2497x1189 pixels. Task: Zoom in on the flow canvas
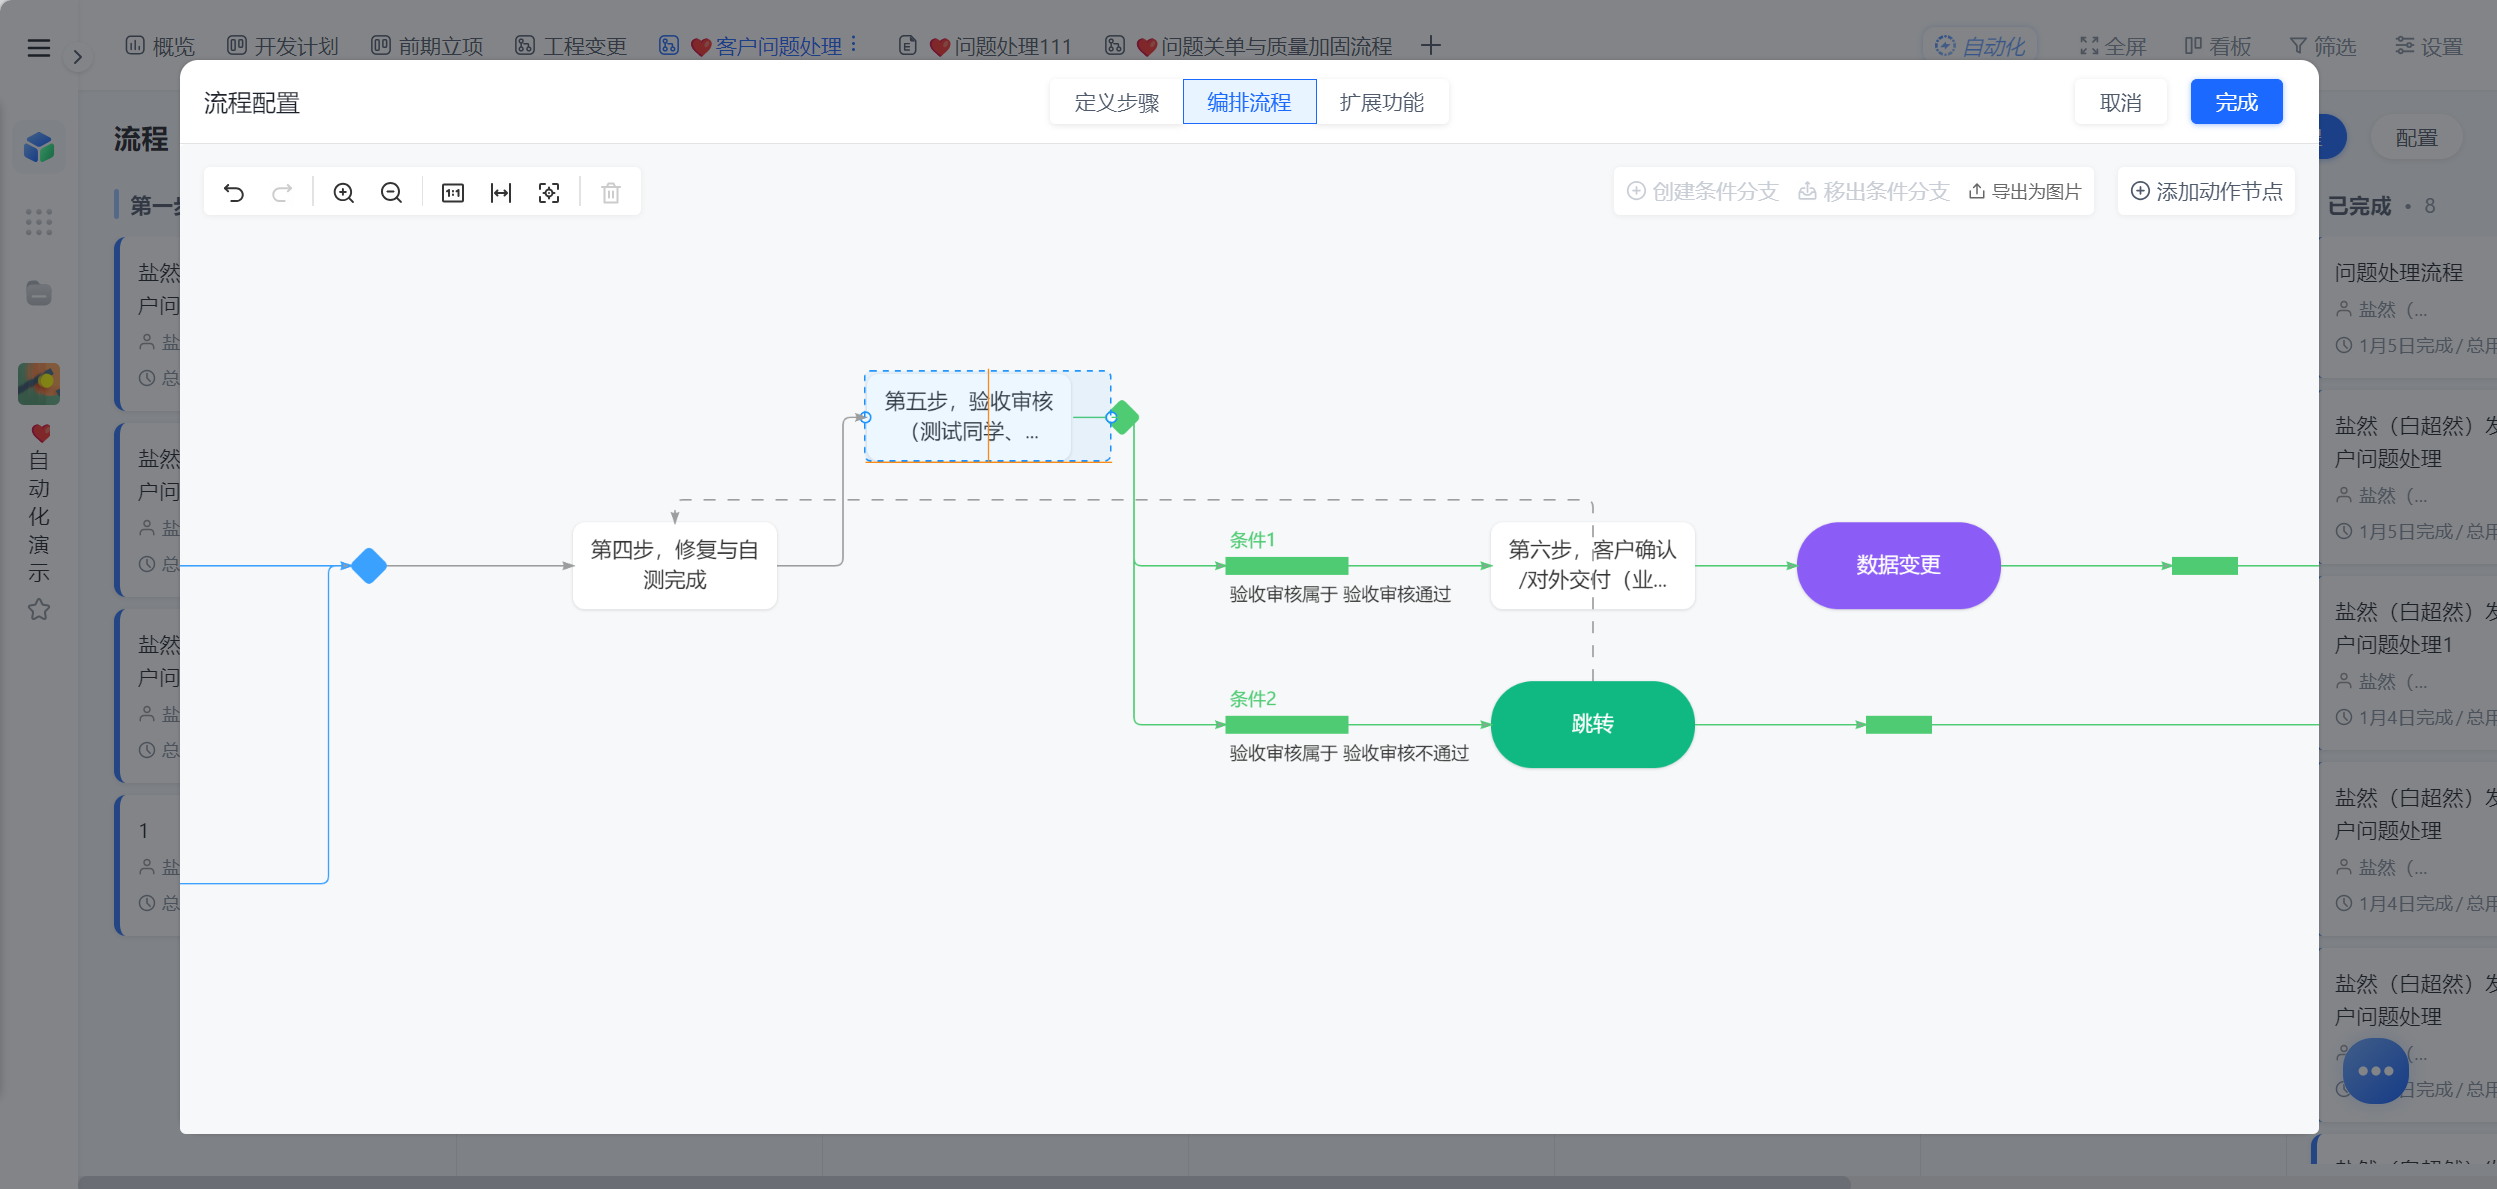click(x=344, y=192)
